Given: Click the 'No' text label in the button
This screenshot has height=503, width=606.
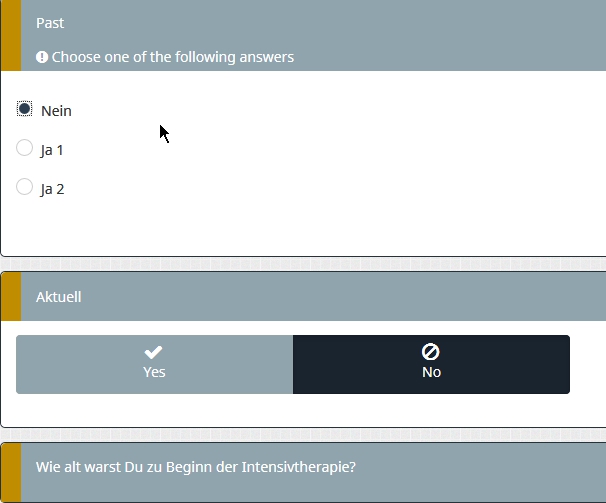Looking at the screenshot, I should coord(431,372).
